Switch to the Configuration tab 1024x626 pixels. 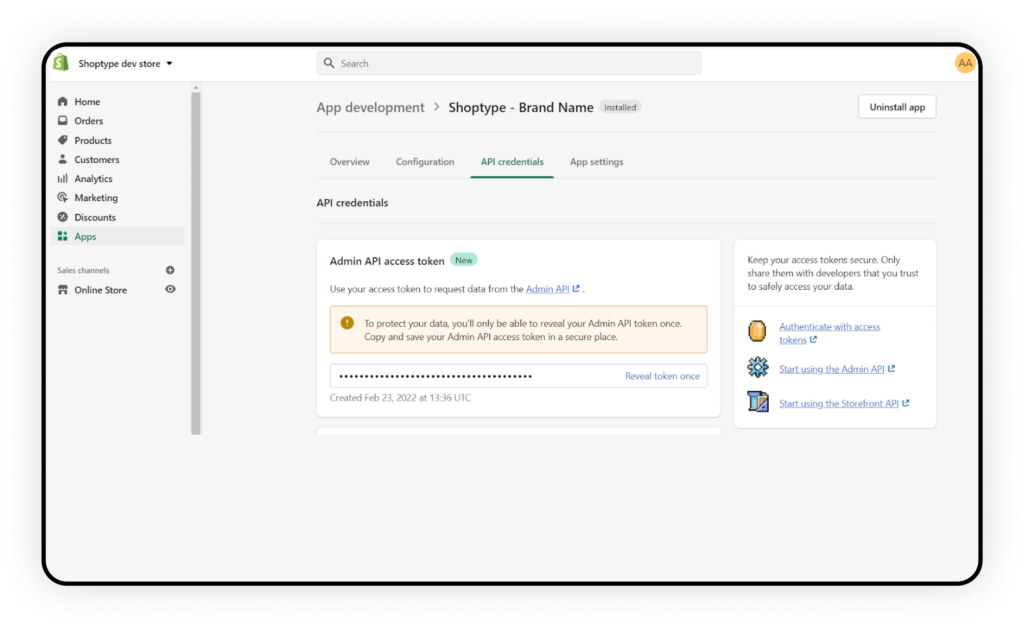click(x=424, y=162)
